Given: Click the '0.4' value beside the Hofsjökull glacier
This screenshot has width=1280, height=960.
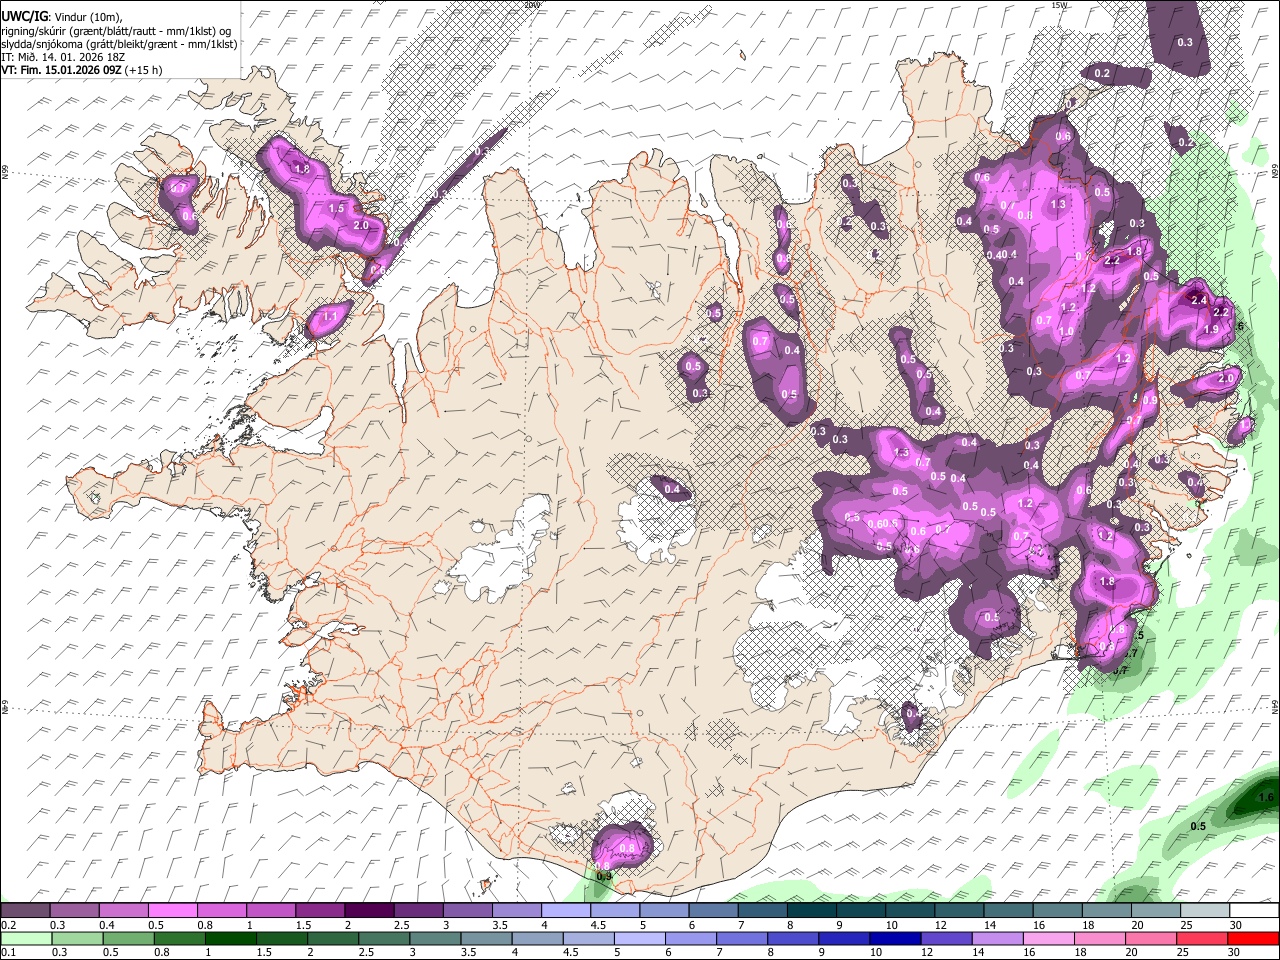Looking at the screenshot, I should tap(672, 490).
